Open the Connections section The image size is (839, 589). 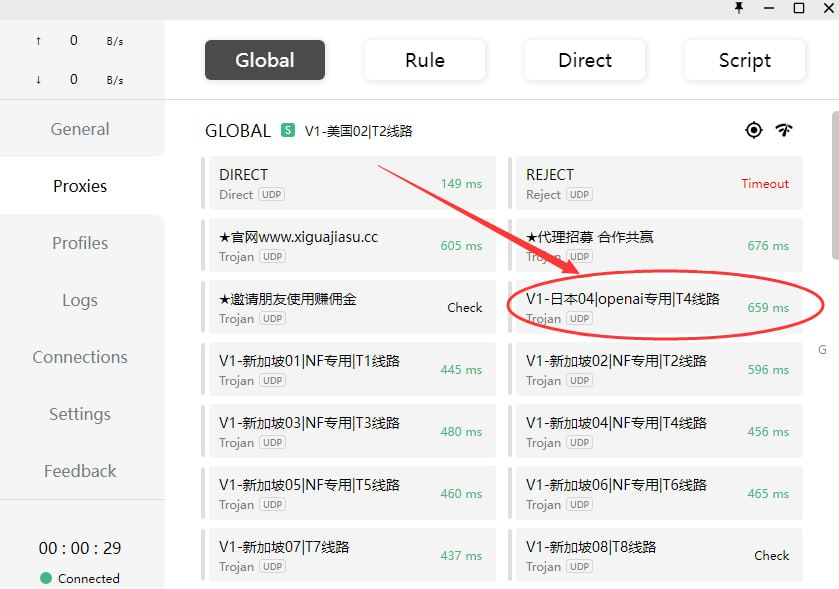pos(80,357)
